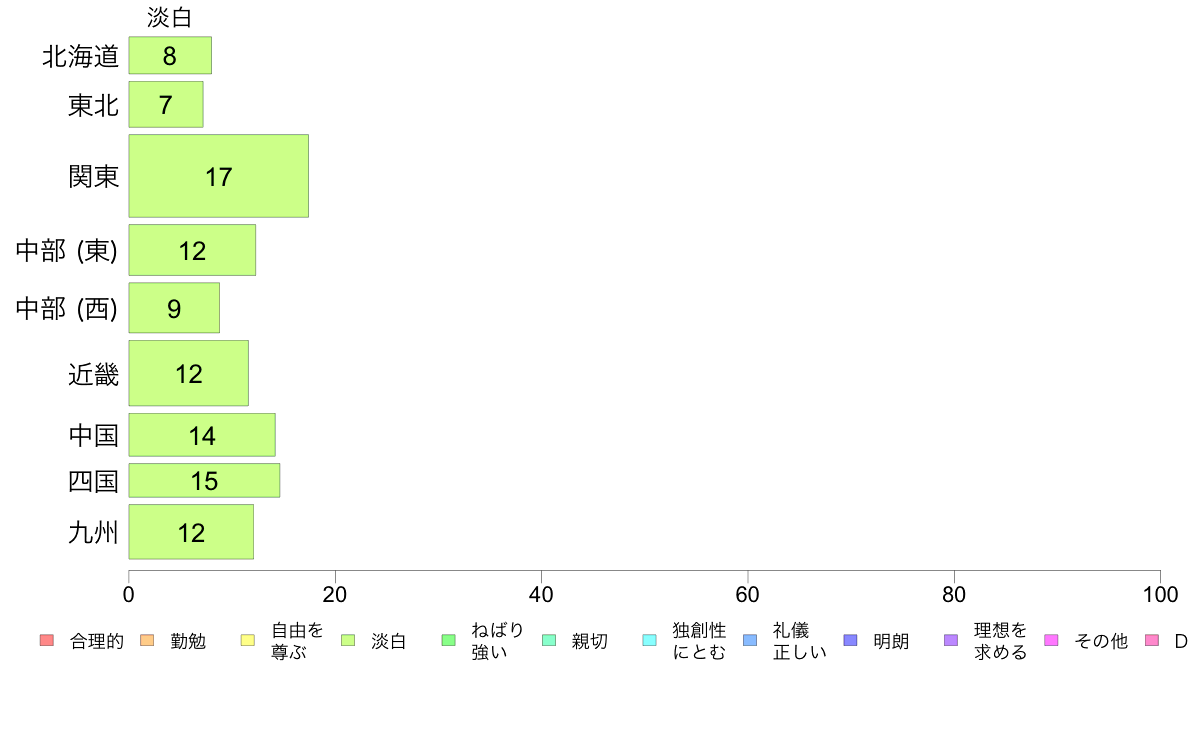
Task: Select the 中部 (西) bar showing 9
Action: 174,308
